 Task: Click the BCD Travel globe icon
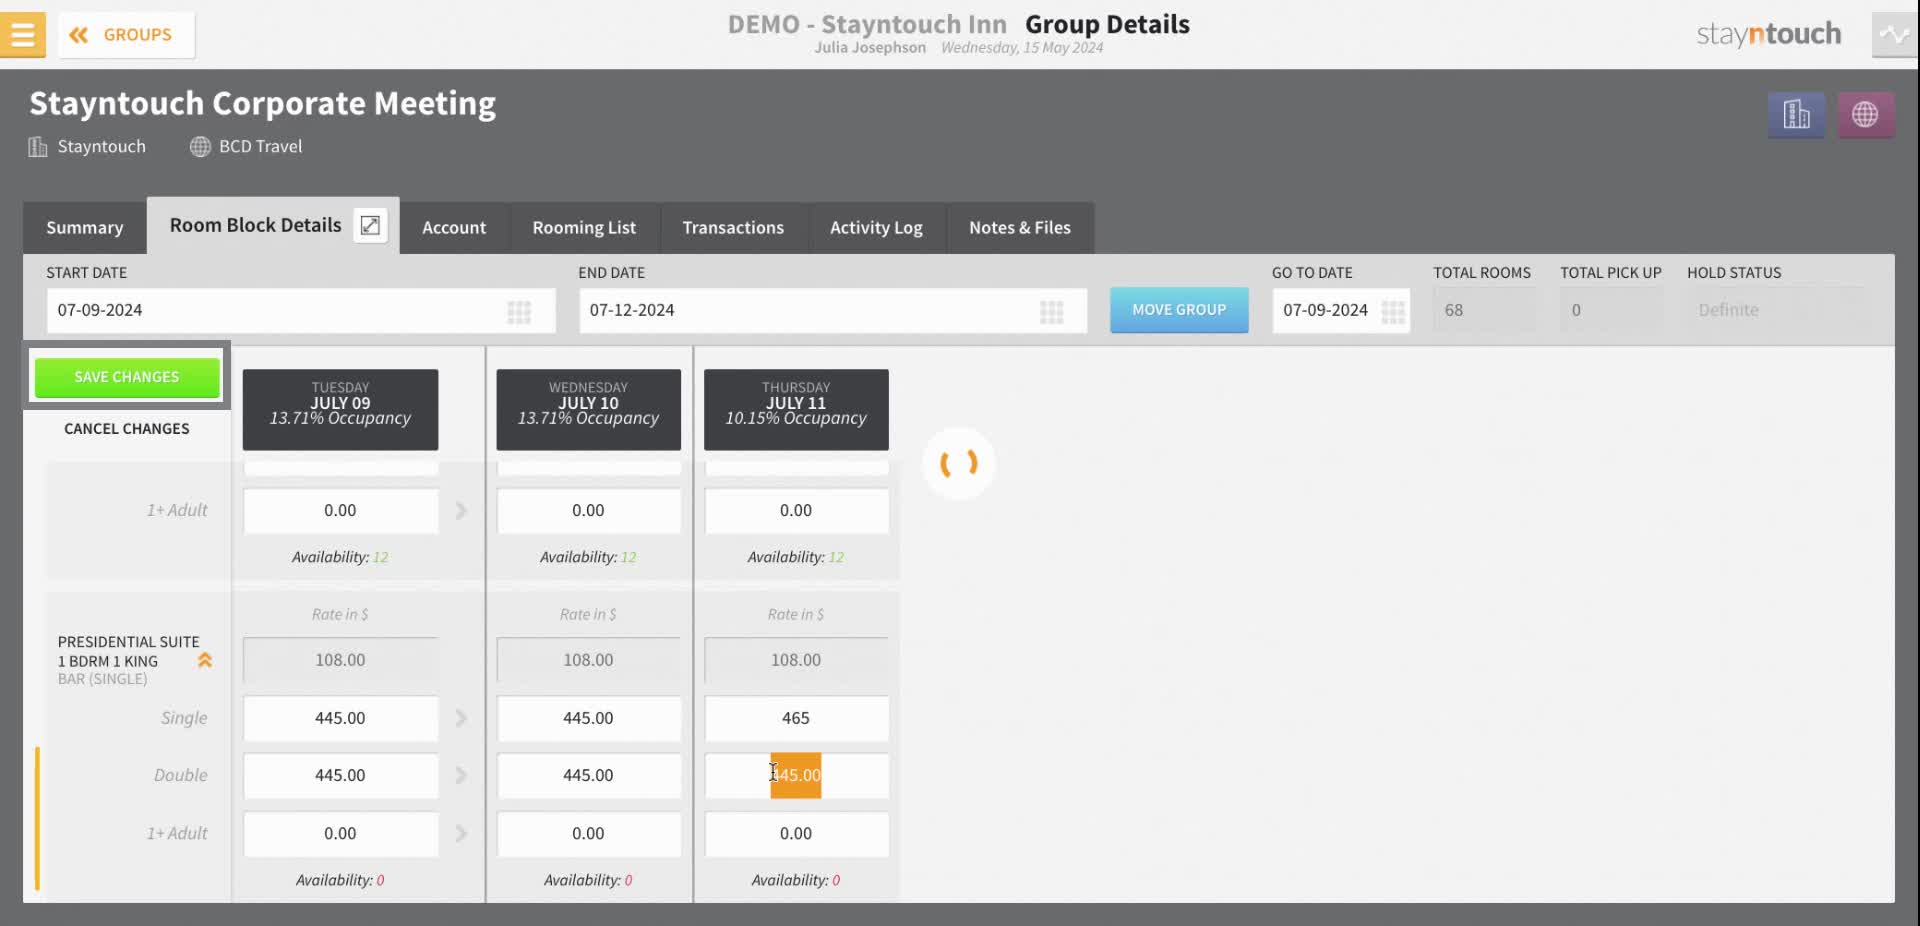200,147
